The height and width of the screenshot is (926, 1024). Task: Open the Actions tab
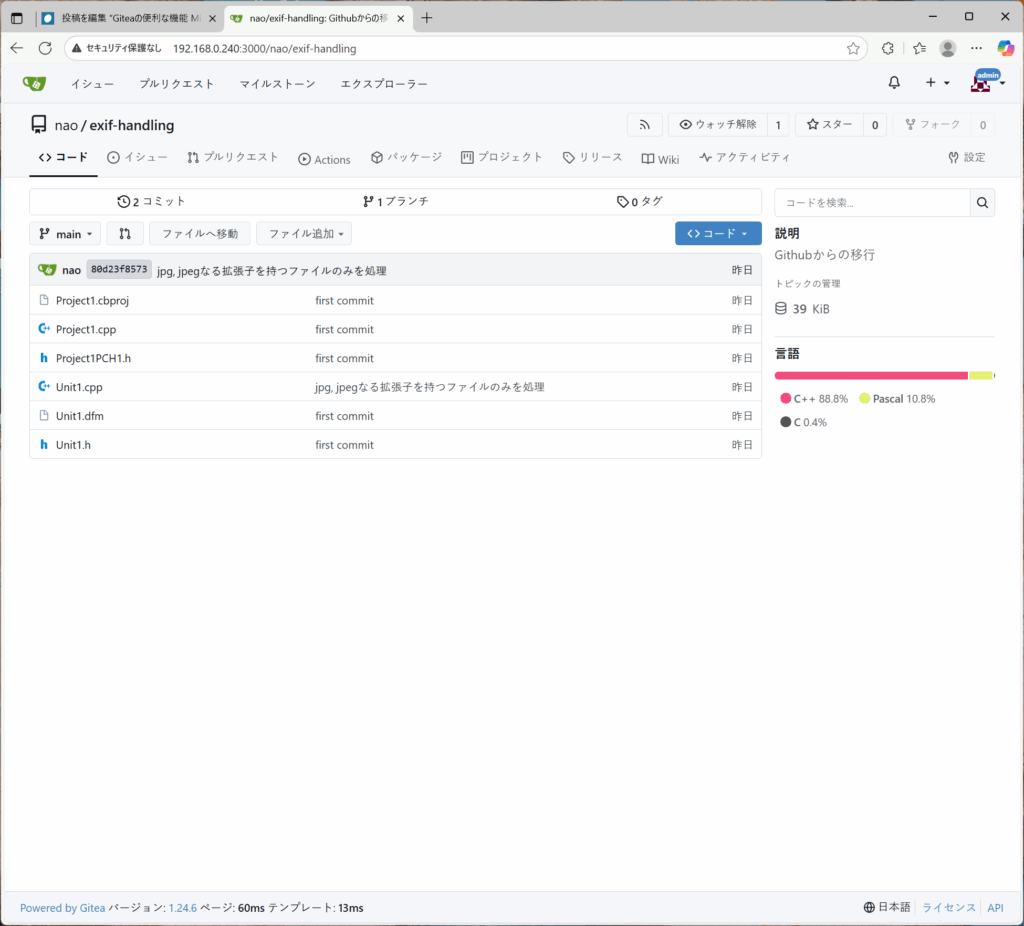tap(324, 159)
